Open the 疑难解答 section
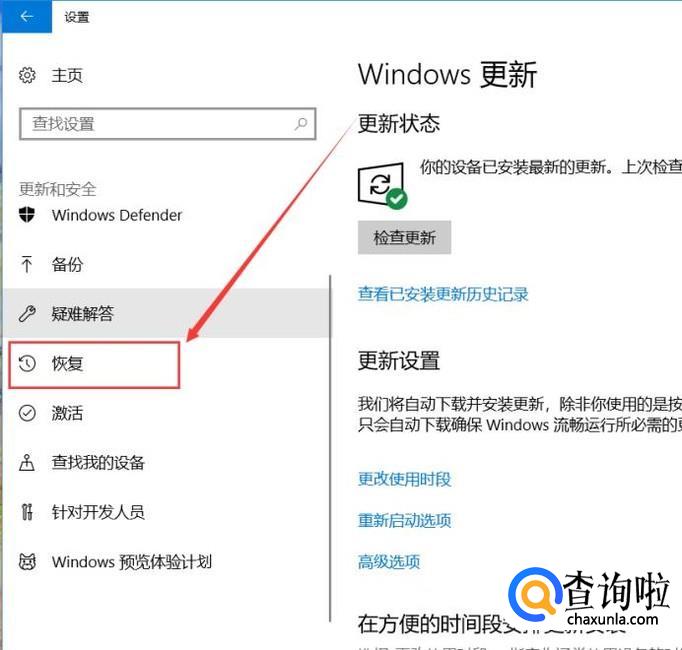 [167, 313]
